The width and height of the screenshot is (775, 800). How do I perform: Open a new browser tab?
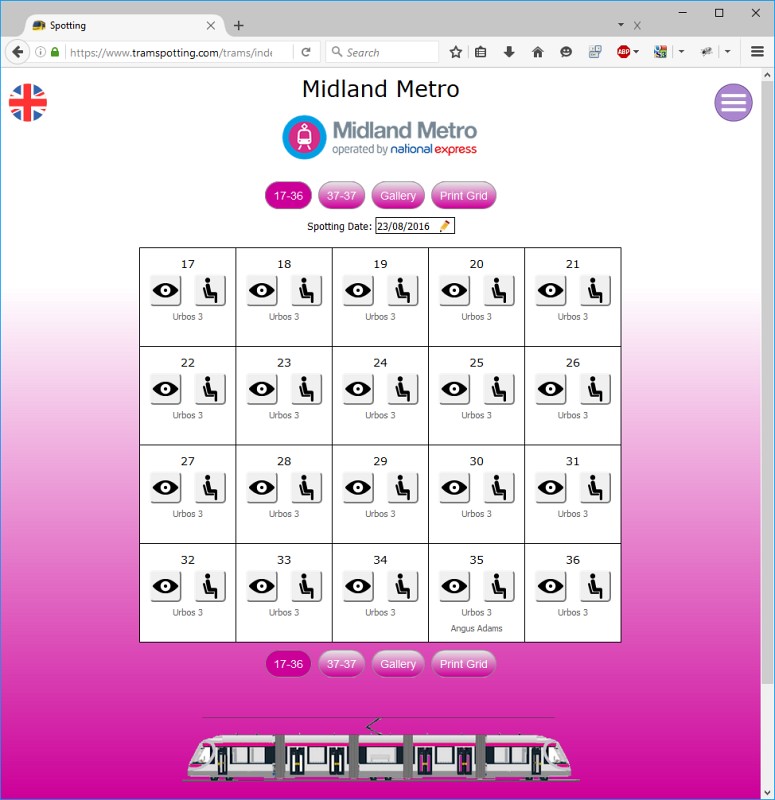(238, 26)
